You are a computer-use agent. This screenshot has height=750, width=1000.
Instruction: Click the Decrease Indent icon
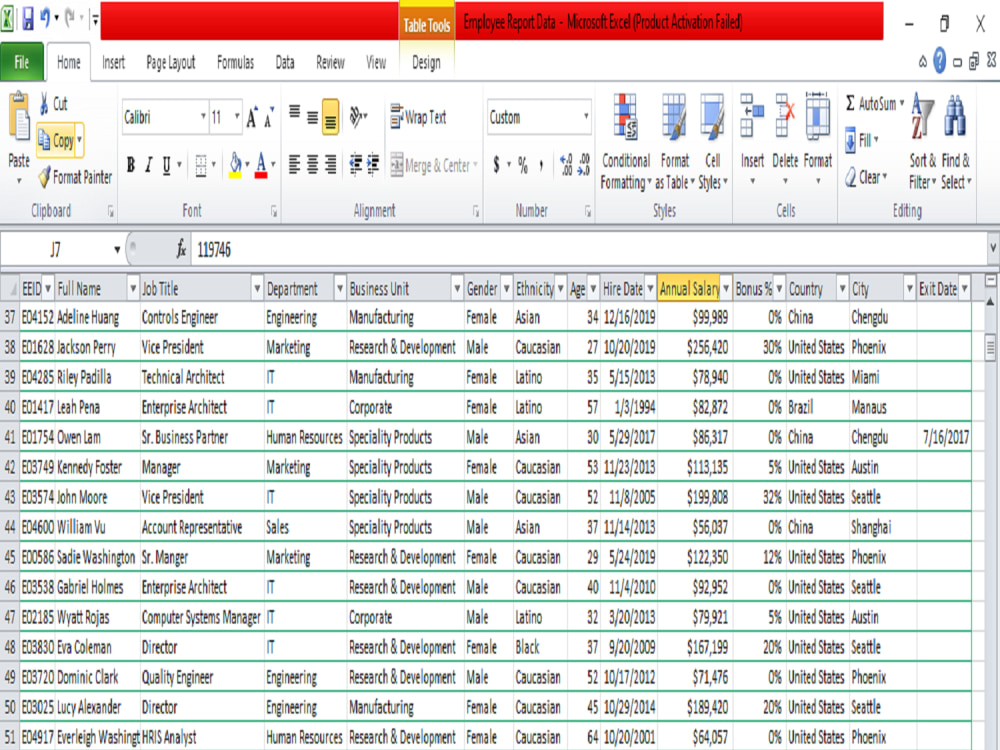(x=356, y=165)
